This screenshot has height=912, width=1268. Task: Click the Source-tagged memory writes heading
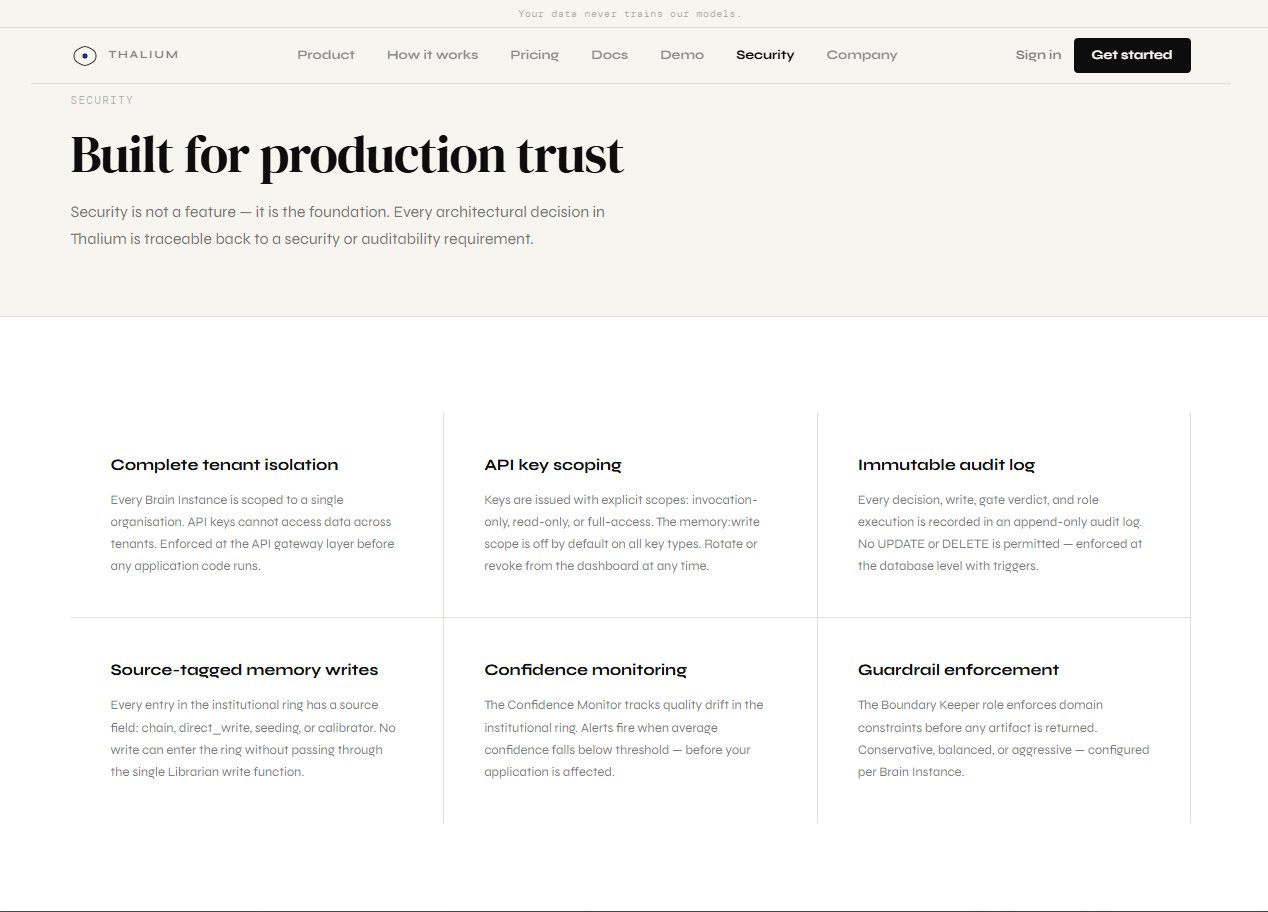tap(244, 670)
